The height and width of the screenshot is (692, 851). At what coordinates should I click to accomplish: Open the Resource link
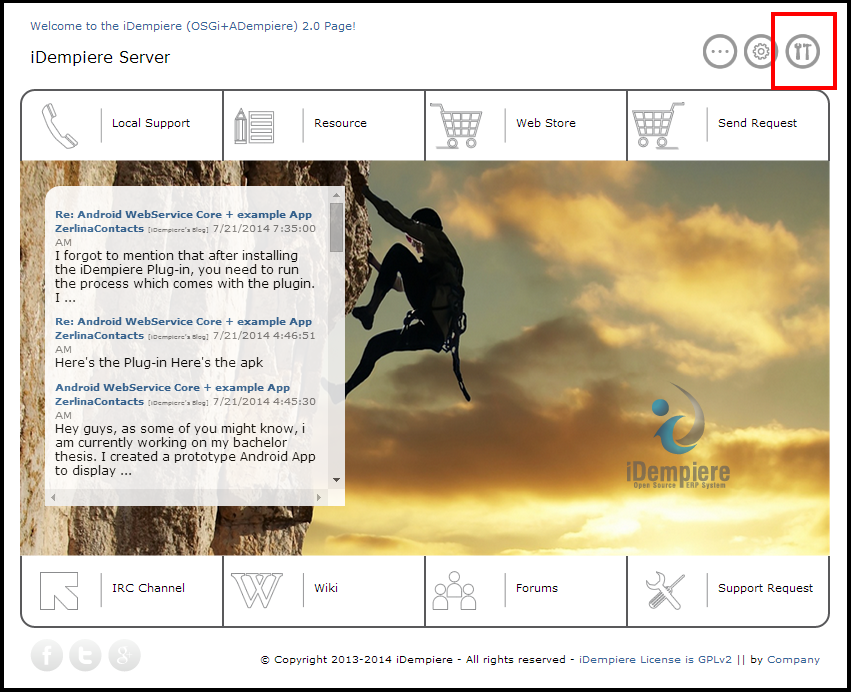340,123
